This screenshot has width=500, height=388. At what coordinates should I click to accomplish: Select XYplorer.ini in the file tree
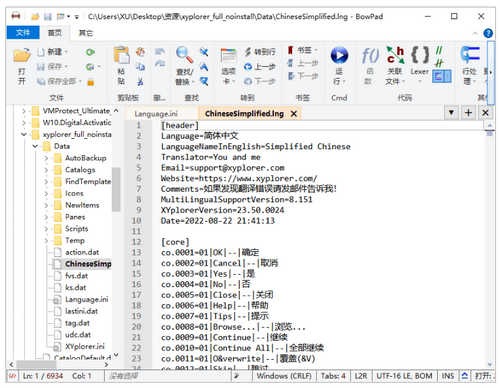(x=84, y=347)
